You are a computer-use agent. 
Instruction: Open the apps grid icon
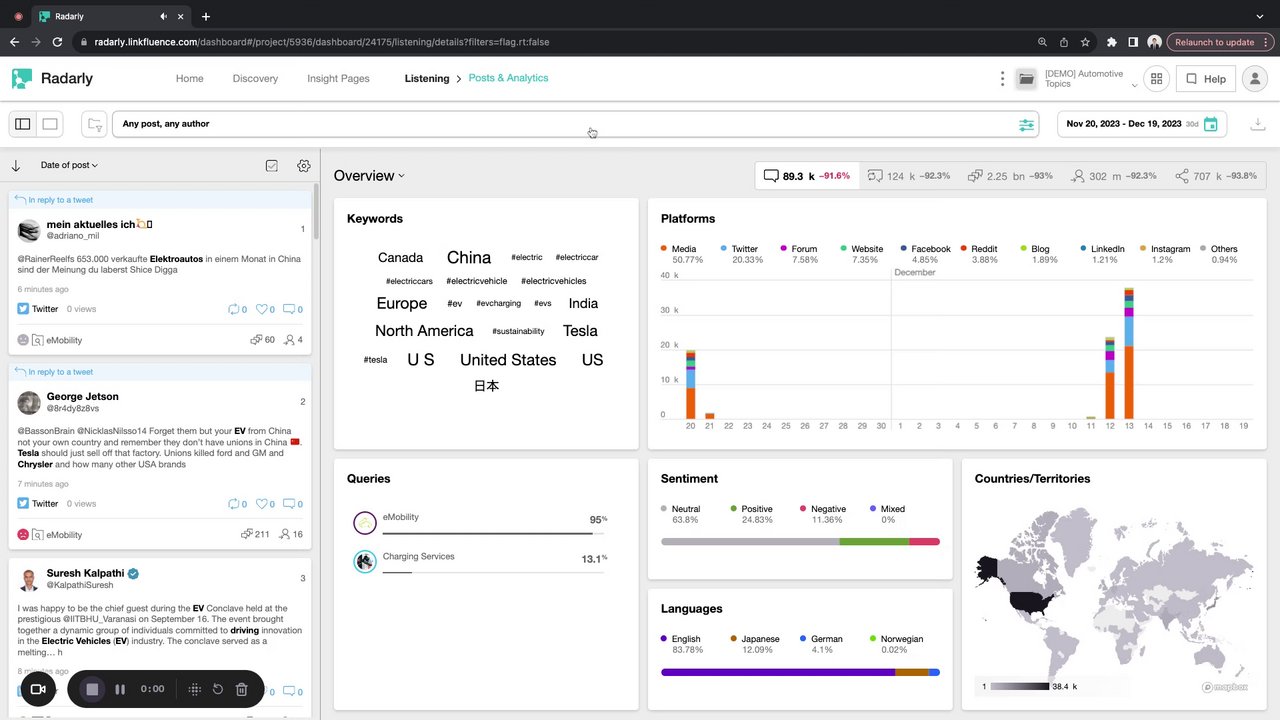[x=1156, y=79]
